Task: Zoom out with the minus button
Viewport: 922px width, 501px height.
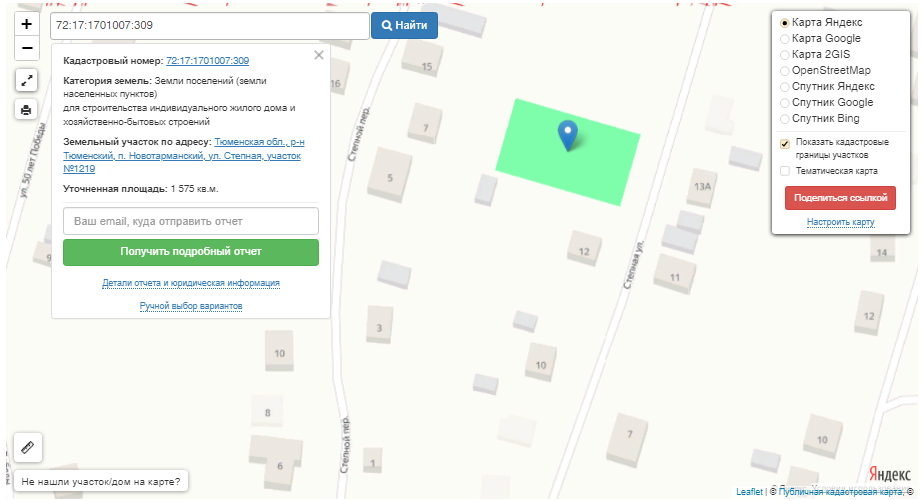Action: pyautogui.click(x=26, y=48)
